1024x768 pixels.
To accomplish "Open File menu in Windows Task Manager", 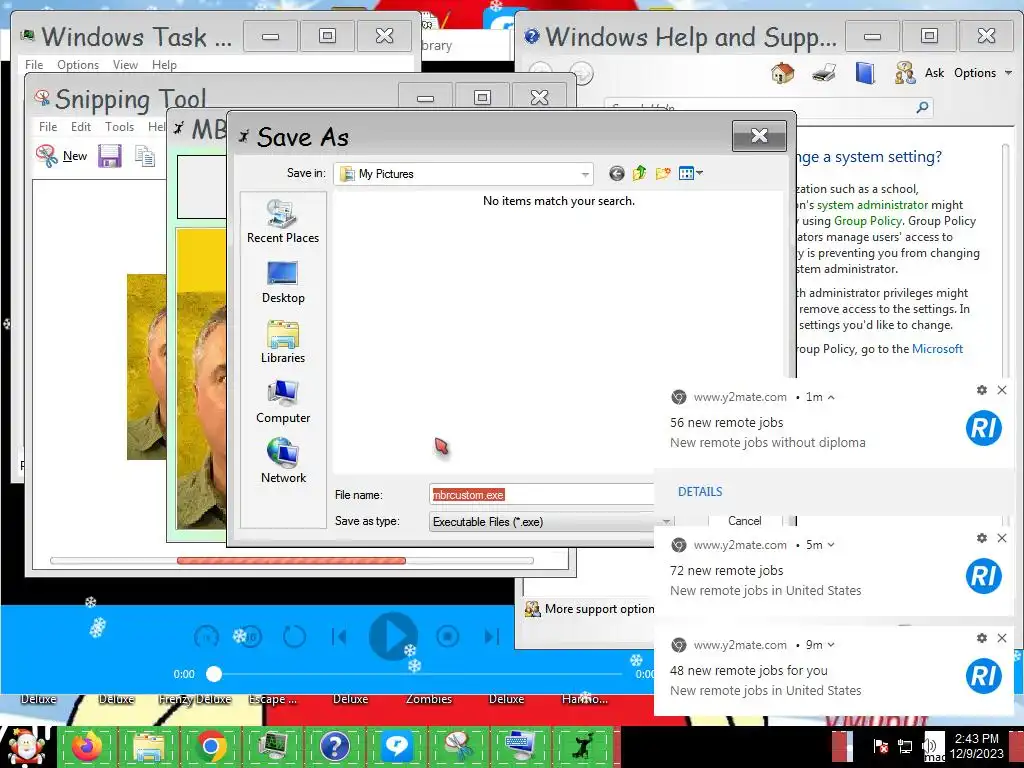I will pyautogui.click(x=34, y=65).
